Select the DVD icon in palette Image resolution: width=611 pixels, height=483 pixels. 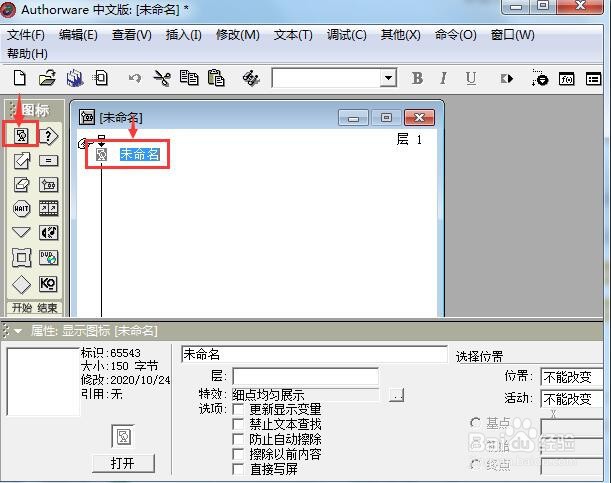[x=48, y=257]
